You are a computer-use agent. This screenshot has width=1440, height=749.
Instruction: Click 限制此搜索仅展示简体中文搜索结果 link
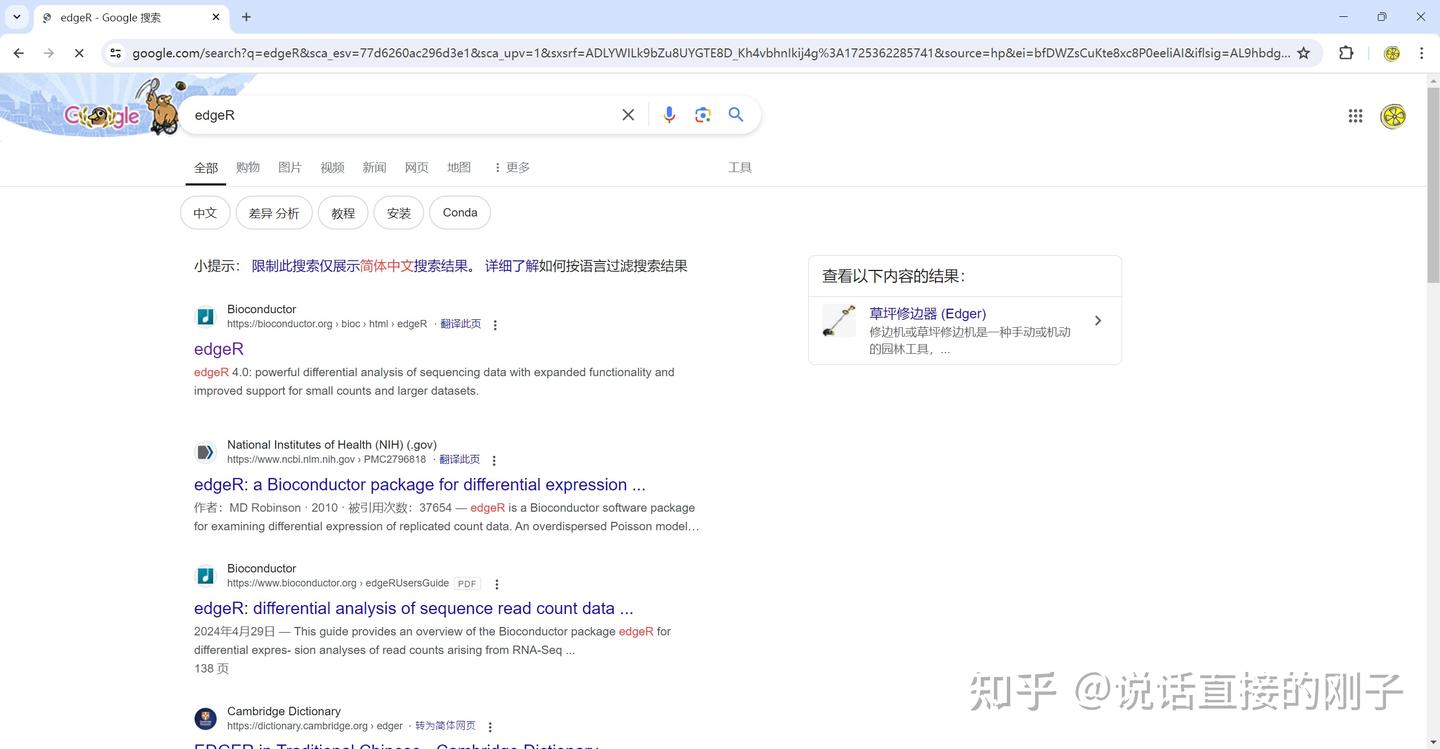point(360,266)
